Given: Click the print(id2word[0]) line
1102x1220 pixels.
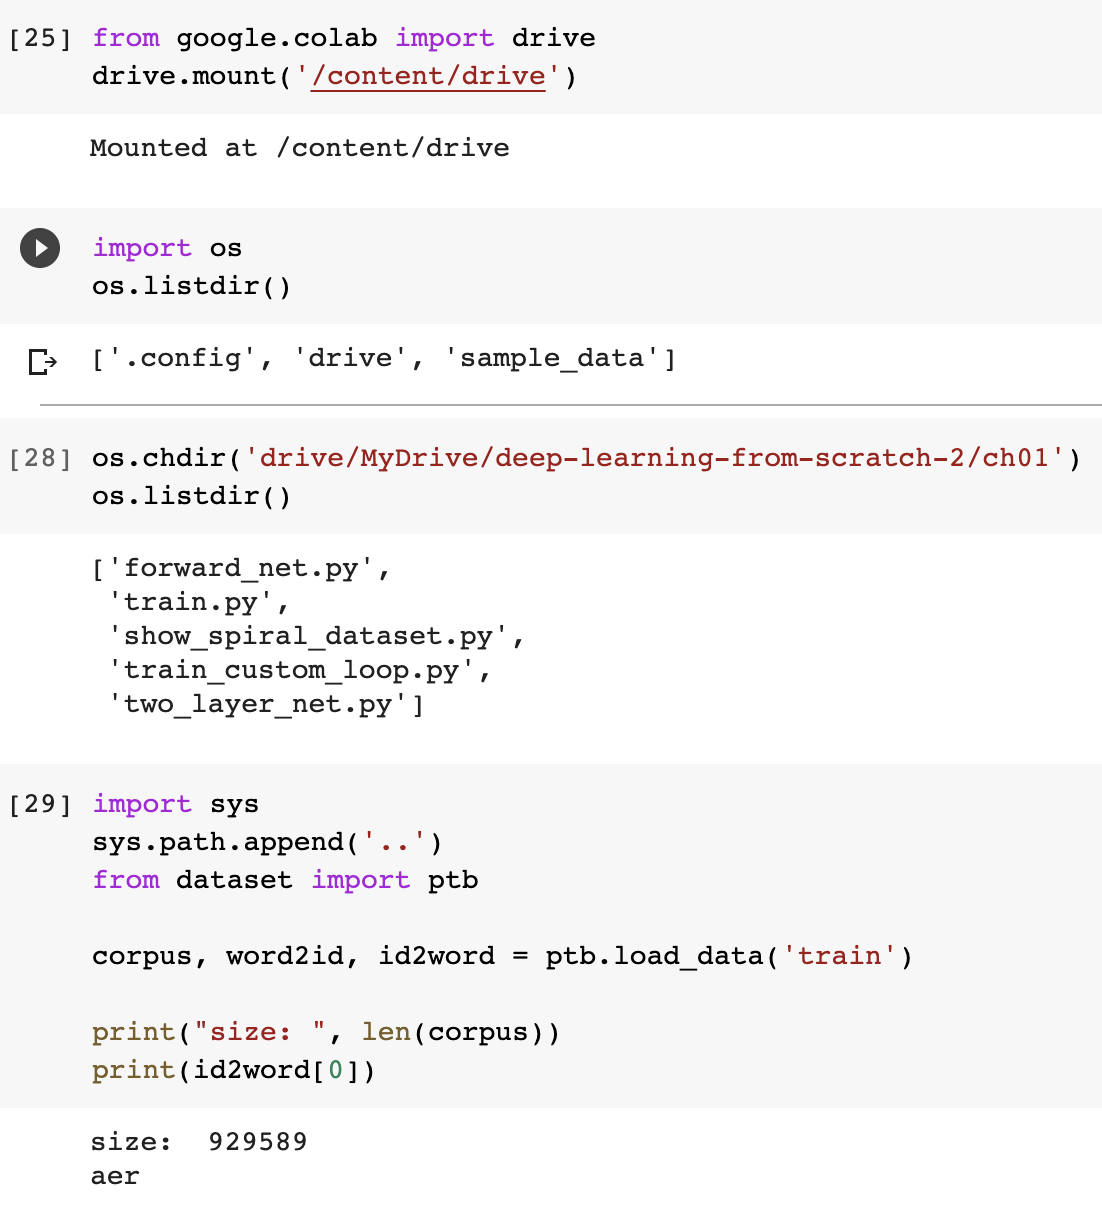Looking at the screenshot, I should pos(234,1070).
